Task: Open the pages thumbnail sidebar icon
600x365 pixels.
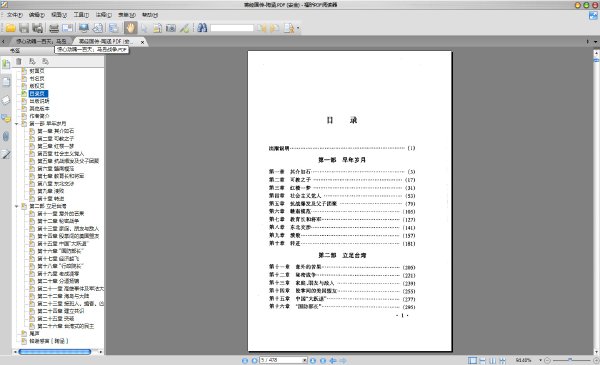Action: (6, 82)
